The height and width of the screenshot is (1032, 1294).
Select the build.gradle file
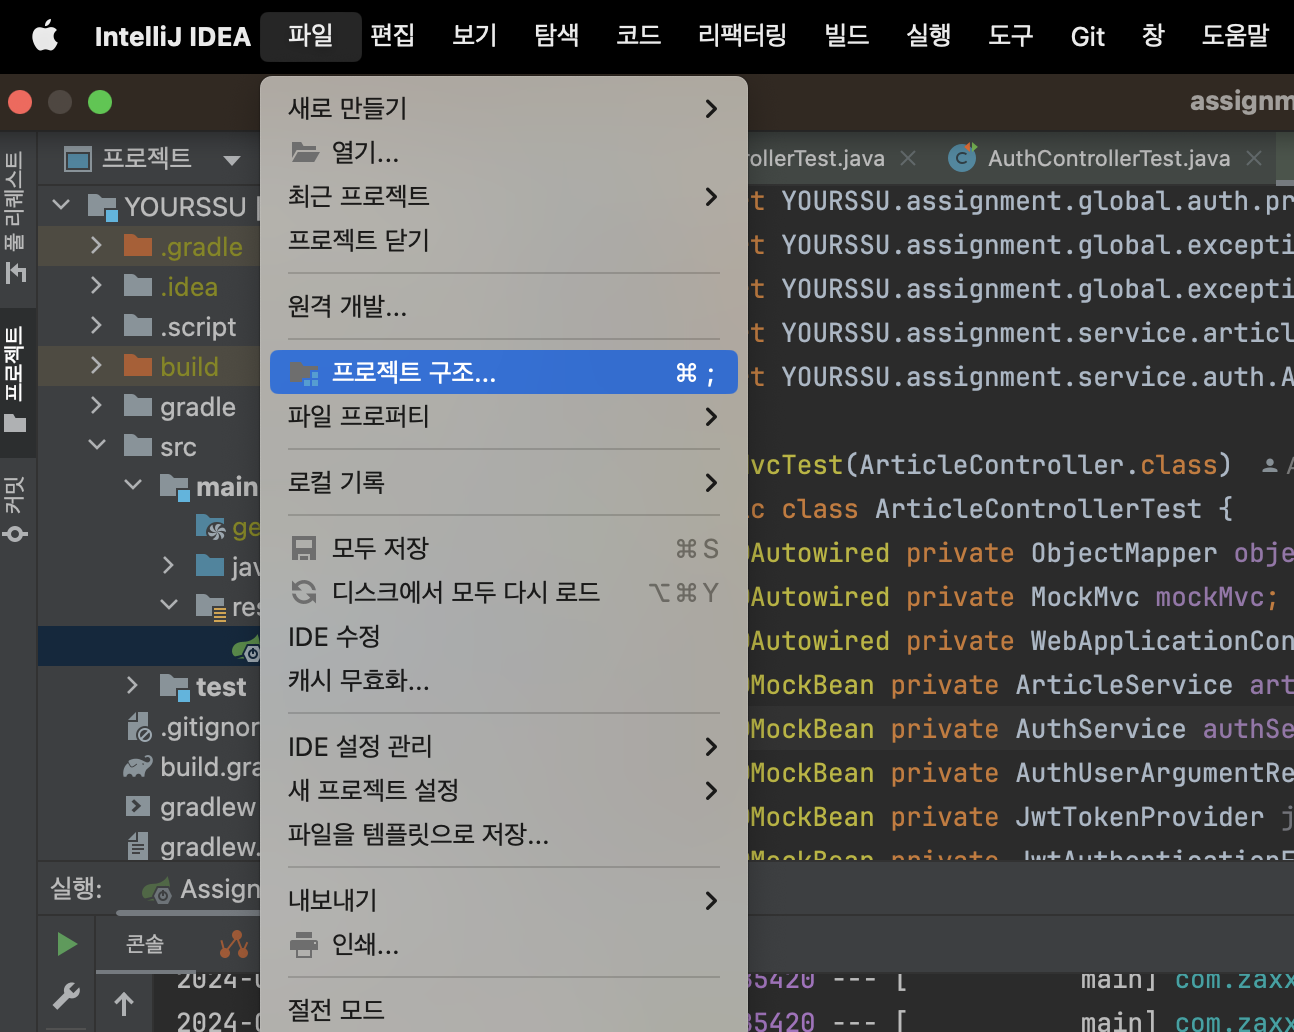192,767
